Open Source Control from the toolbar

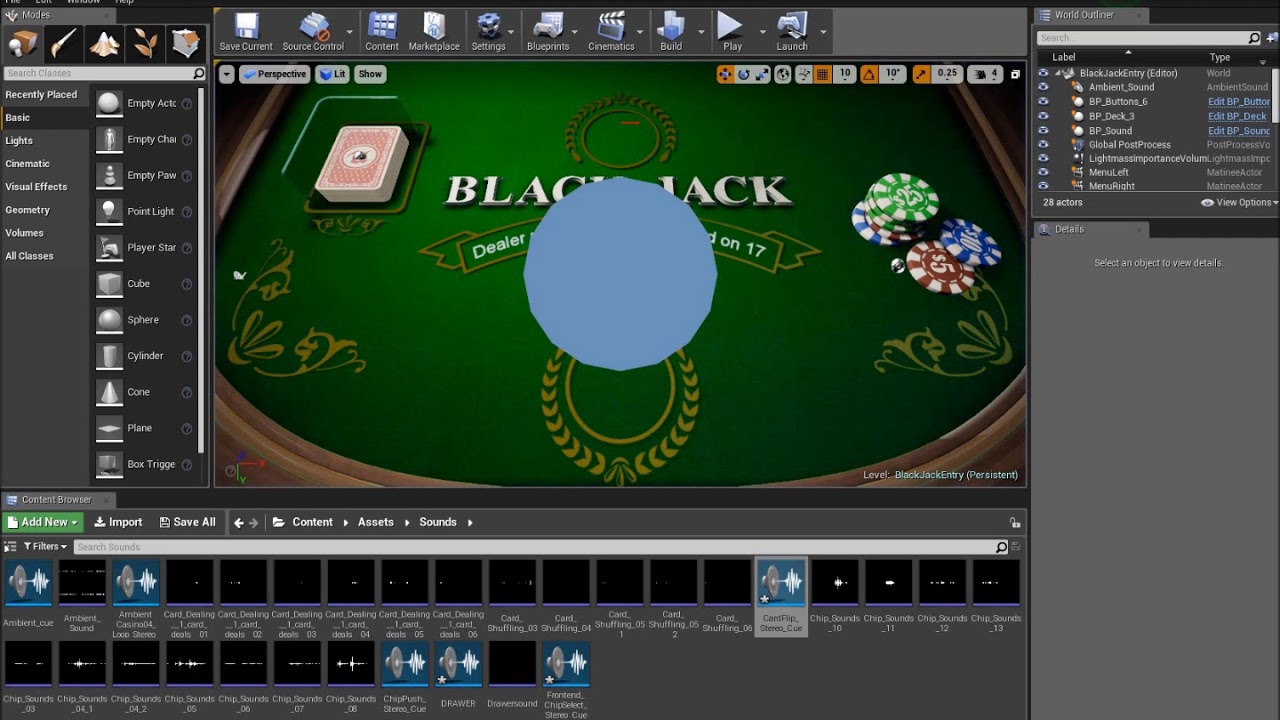pyautogui.click(x=313, y=32)
